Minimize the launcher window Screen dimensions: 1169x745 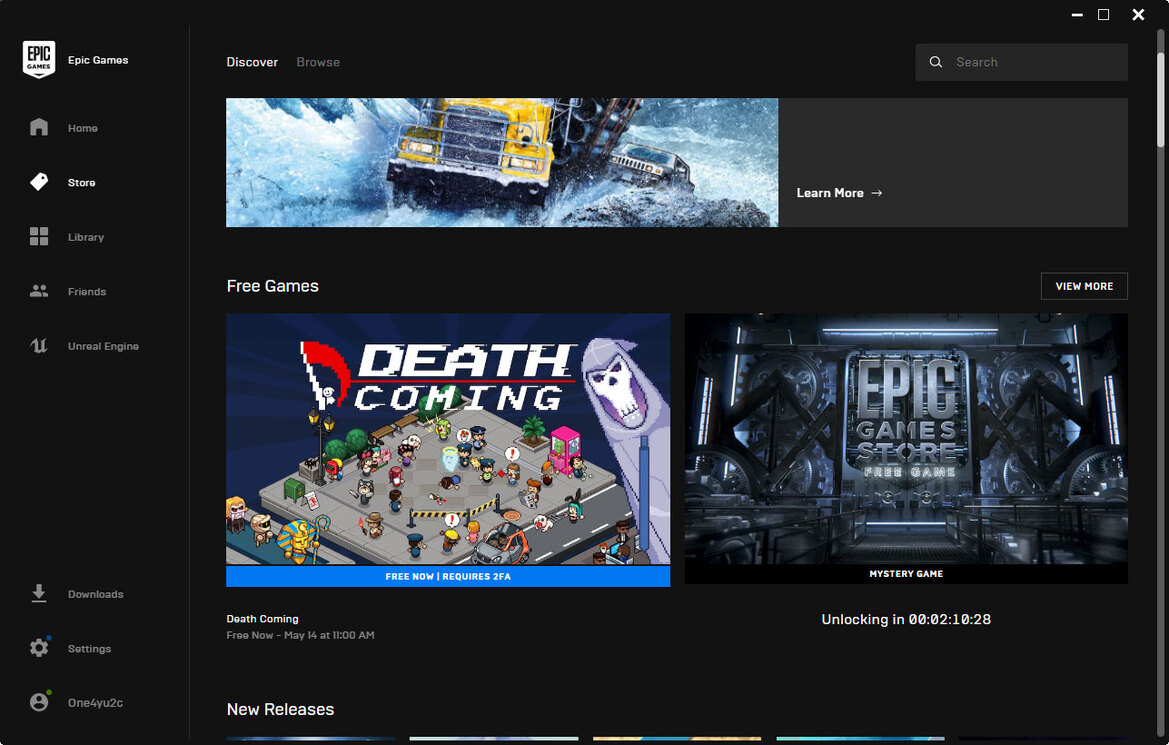[x=1077, y=15]
